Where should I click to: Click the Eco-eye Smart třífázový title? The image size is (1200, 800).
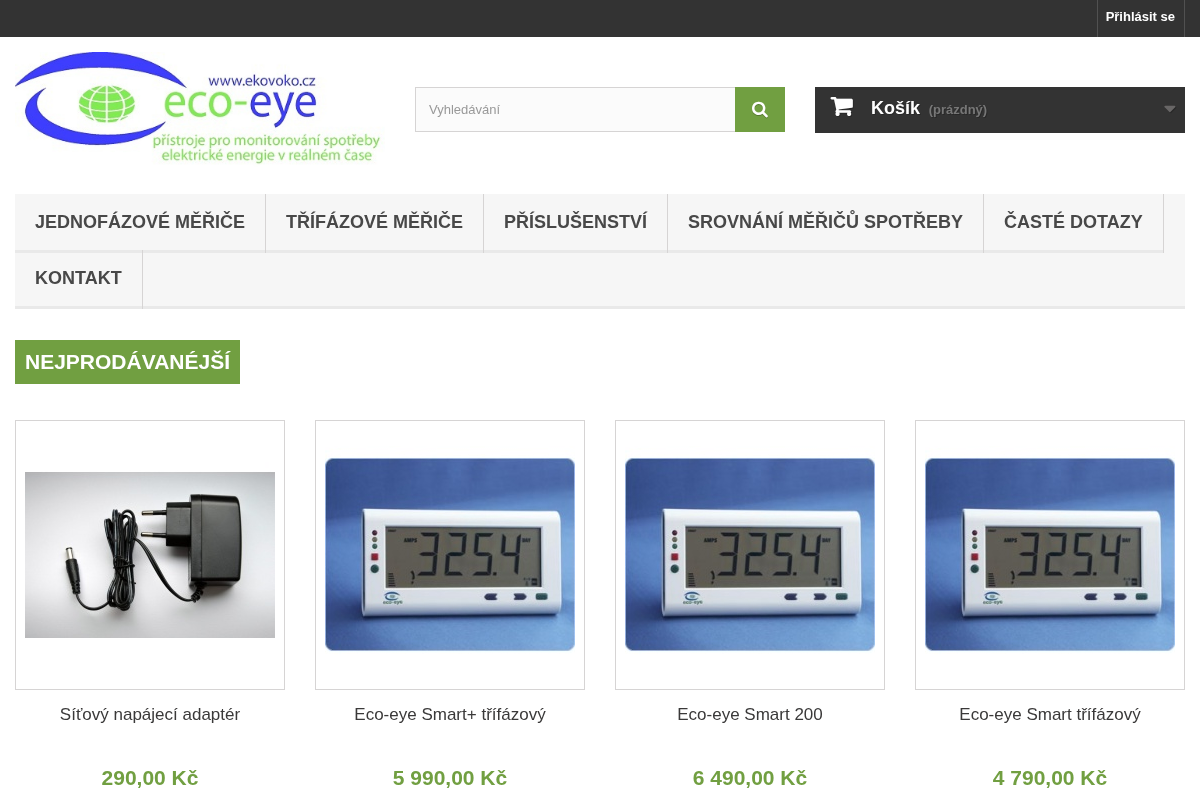(x=1050, y=715)
